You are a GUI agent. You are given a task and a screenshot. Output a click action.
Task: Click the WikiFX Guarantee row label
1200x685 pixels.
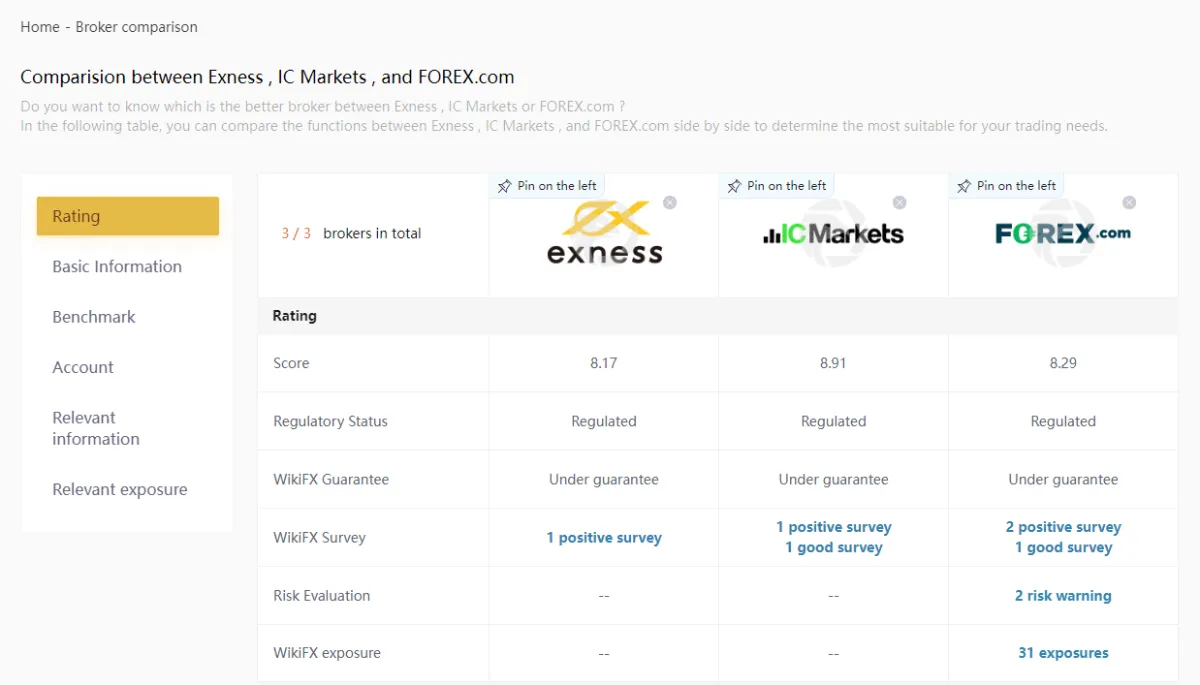click(331, 479)
